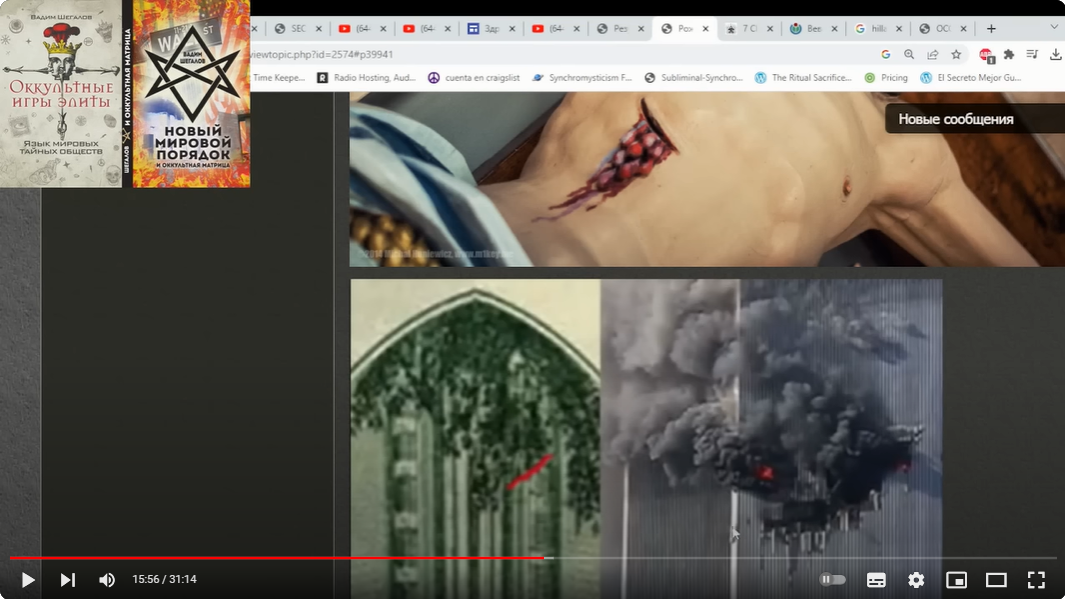
Task: Click the 15:56 / 31:14 time display
Action: [164, 579]
